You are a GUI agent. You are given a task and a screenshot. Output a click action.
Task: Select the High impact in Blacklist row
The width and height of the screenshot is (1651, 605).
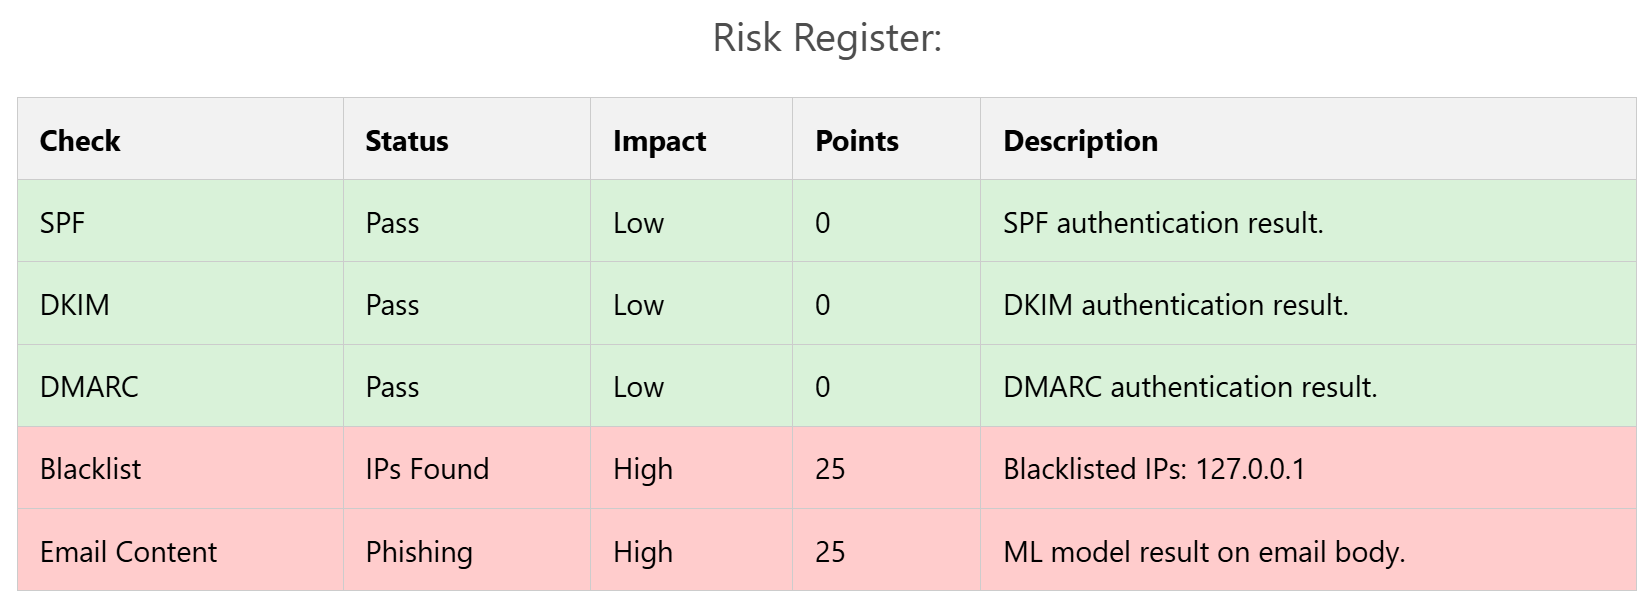point(642,469)
